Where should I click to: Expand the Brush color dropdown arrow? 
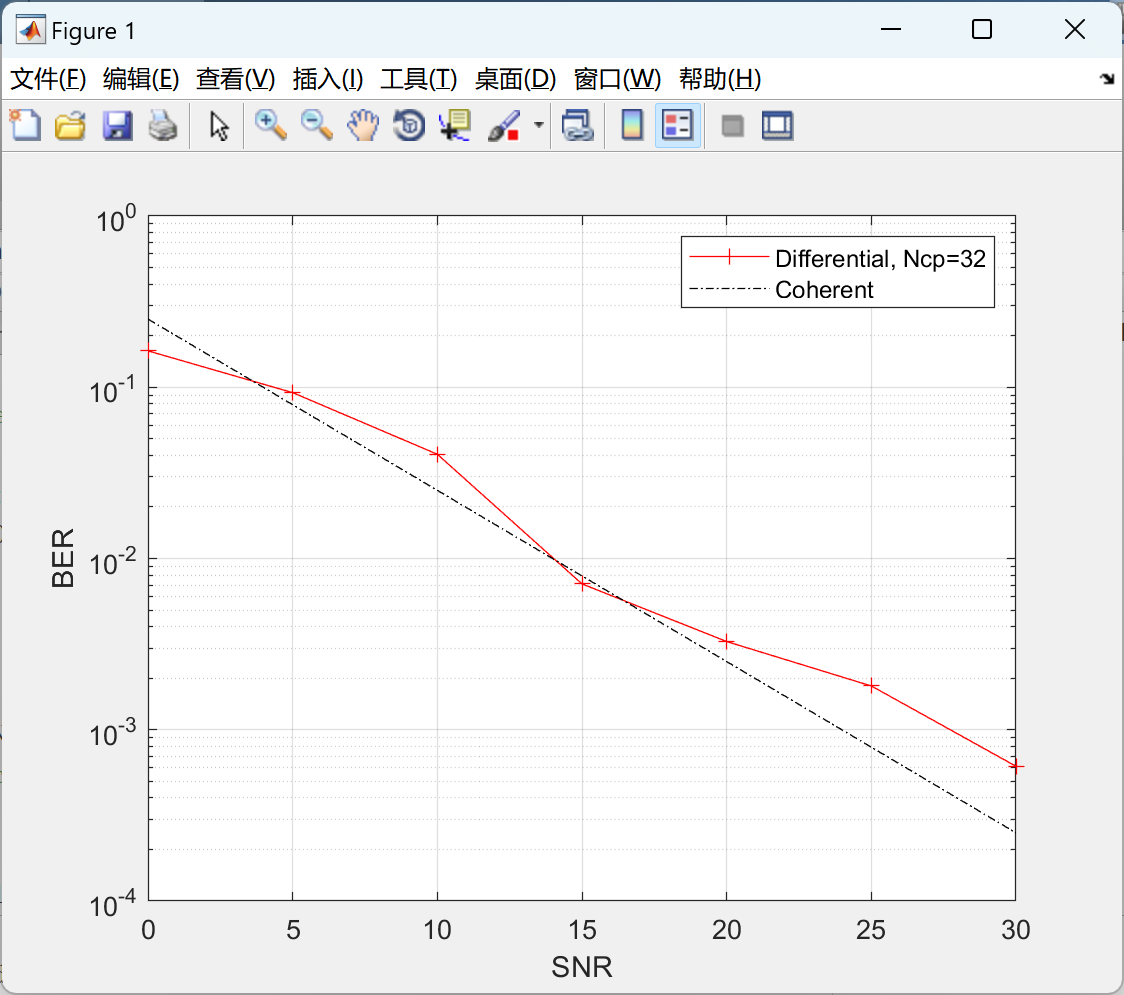coord(539,125)
